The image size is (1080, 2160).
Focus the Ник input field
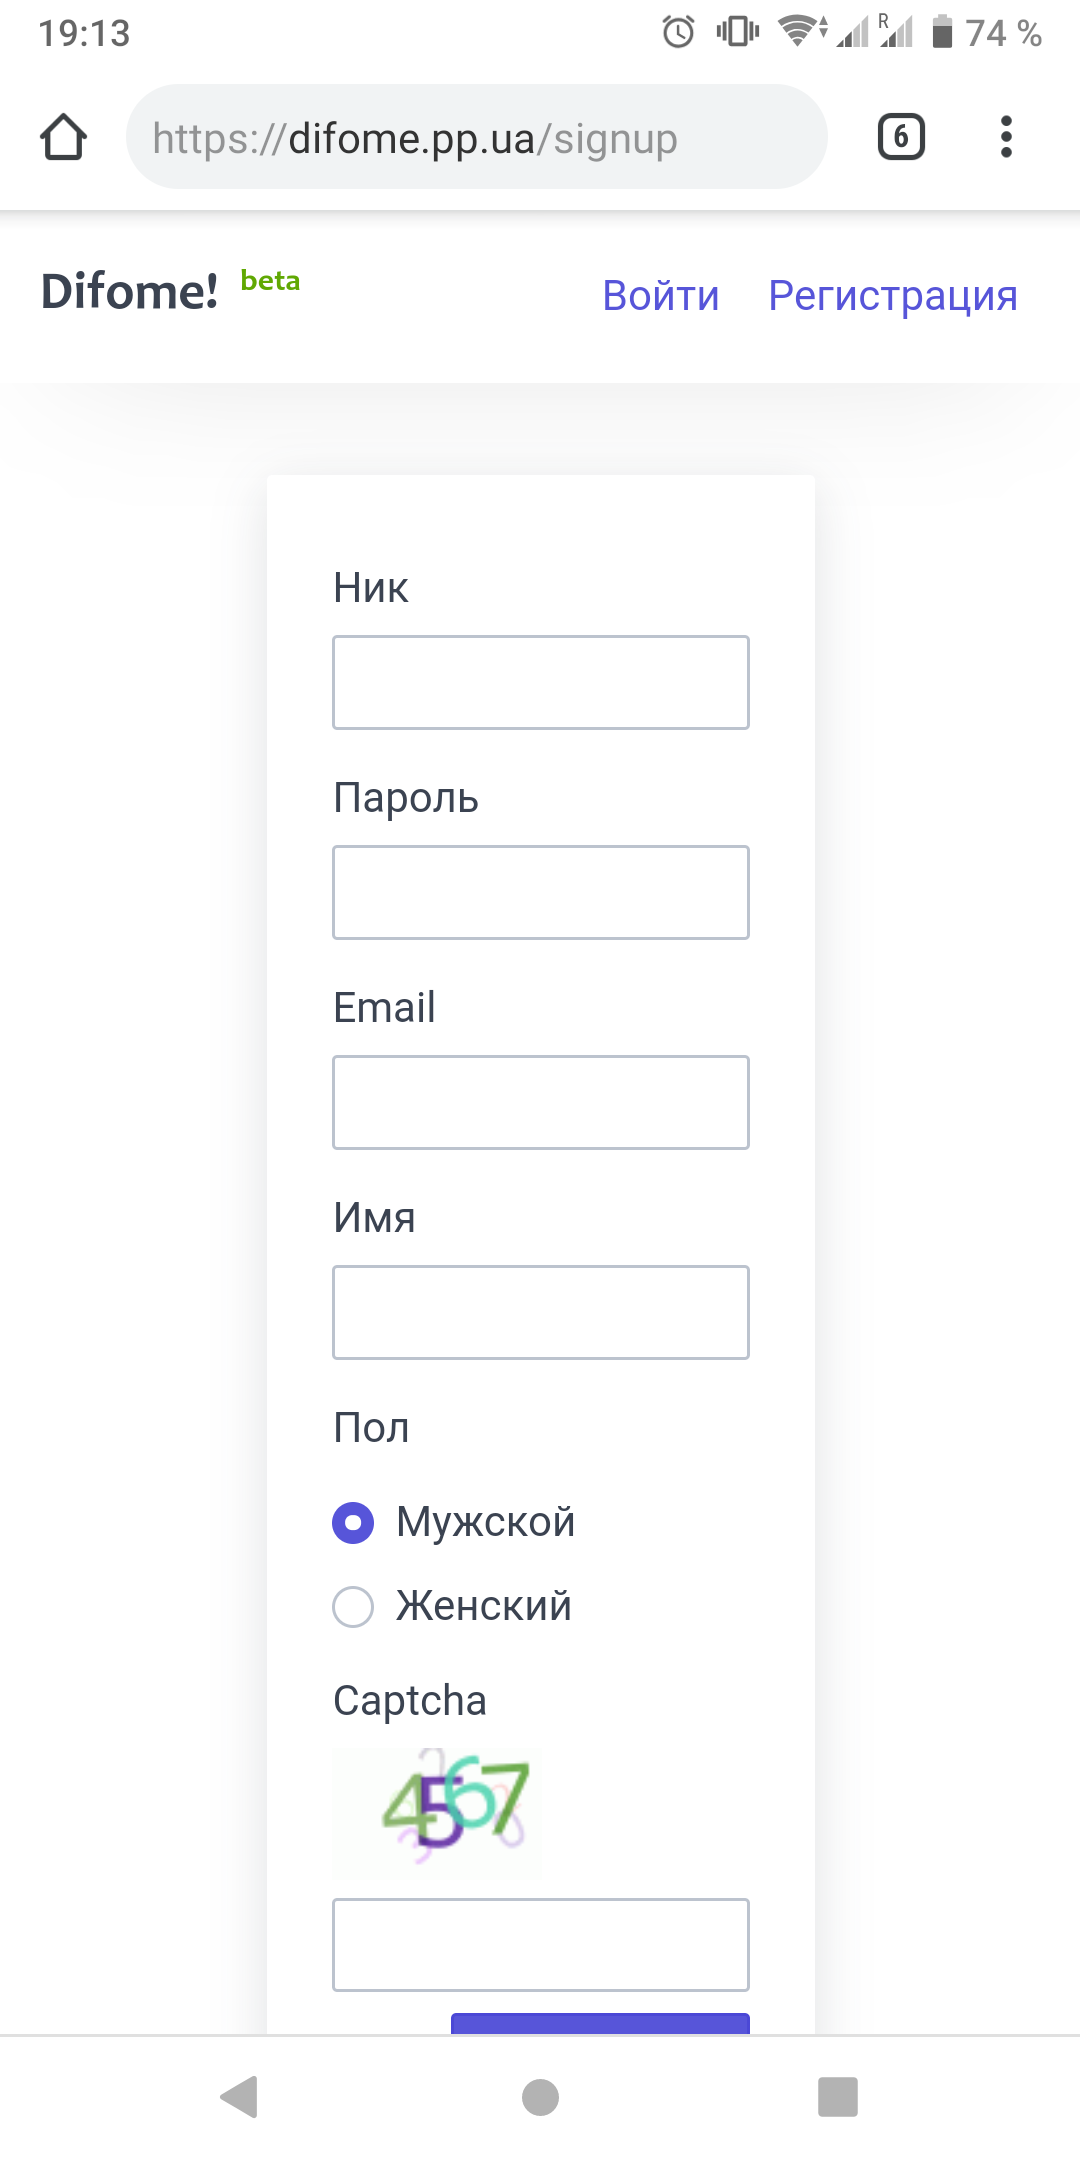click(541, 682)
